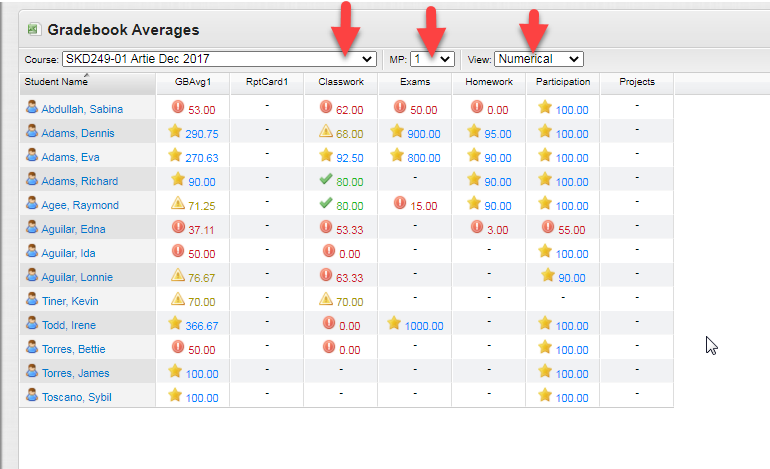This screenshot has height=469, width=770.
Task: Open student Torres, James
Action: (75, 373)
